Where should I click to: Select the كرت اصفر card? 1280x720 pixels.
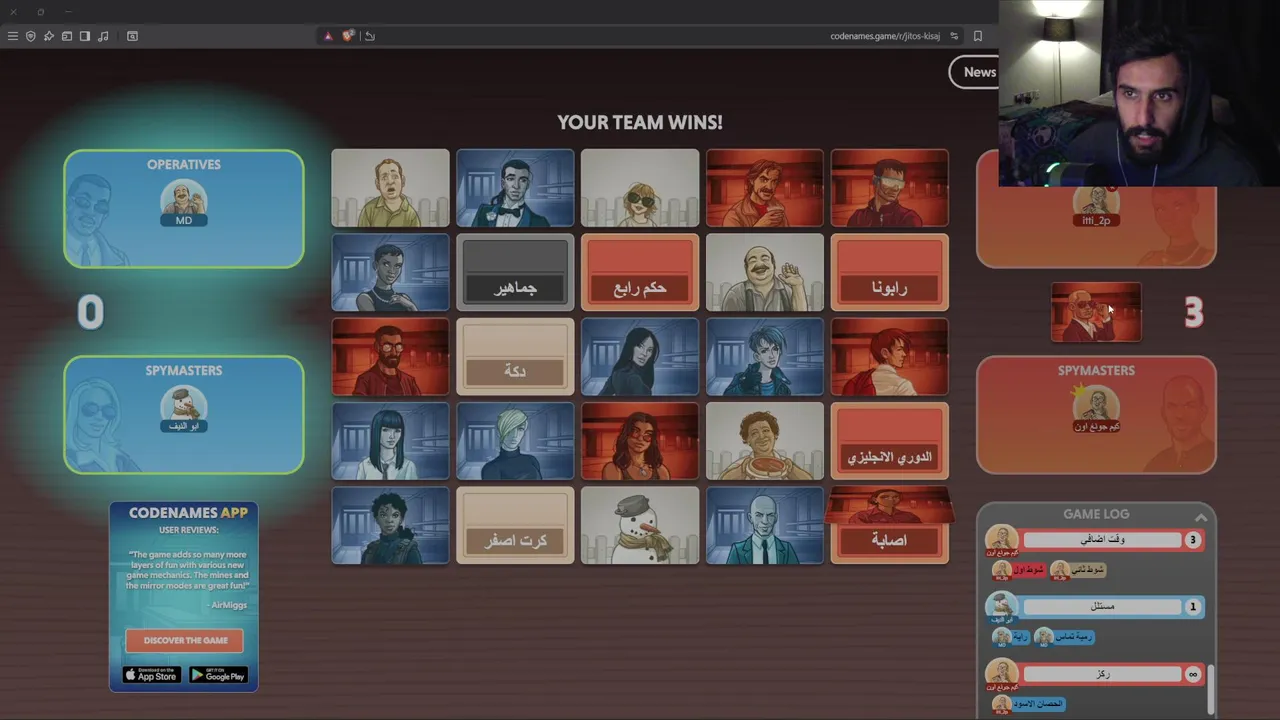(515, 526)
